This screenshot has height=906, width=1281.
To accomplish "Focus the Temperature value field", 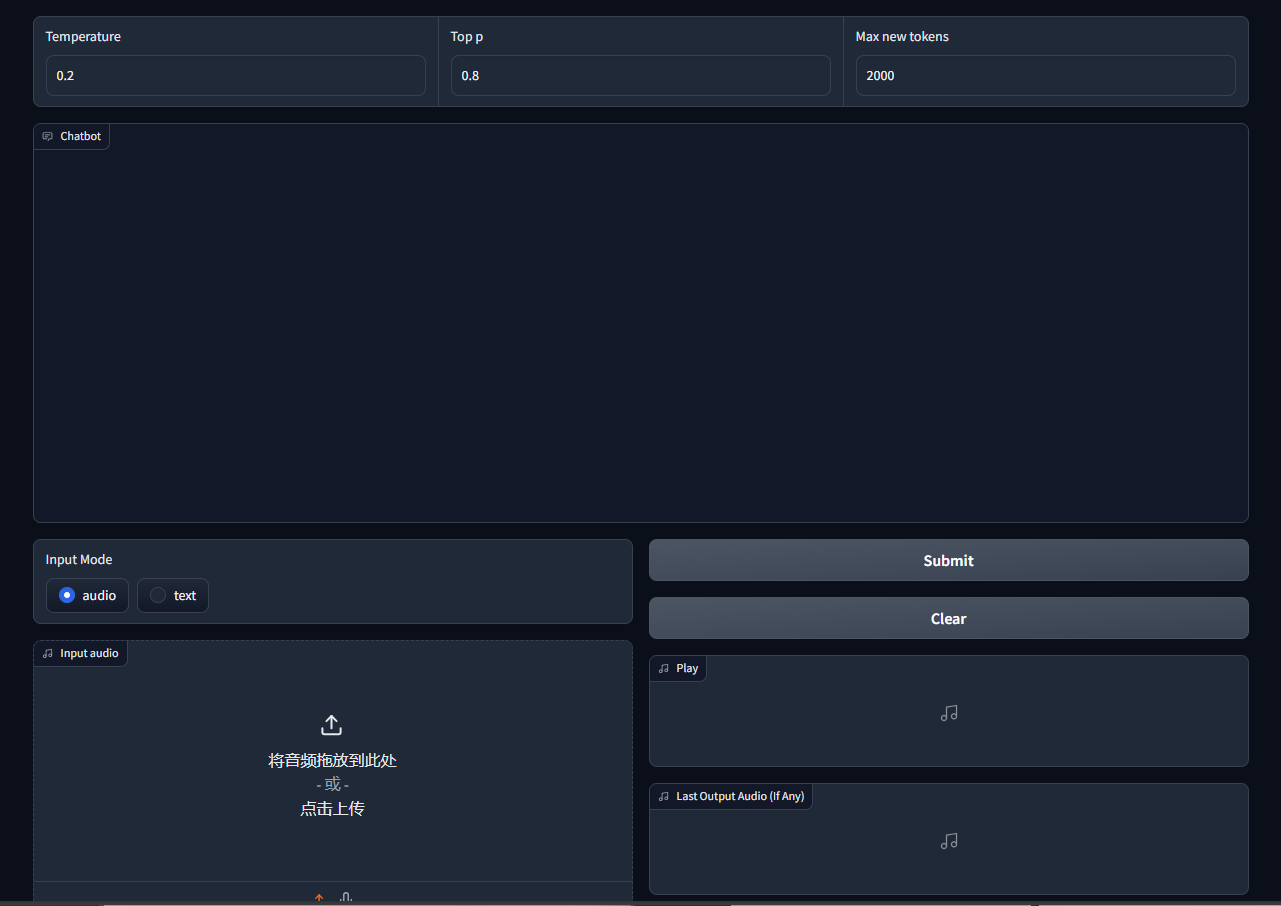I will tap(235, 76).
